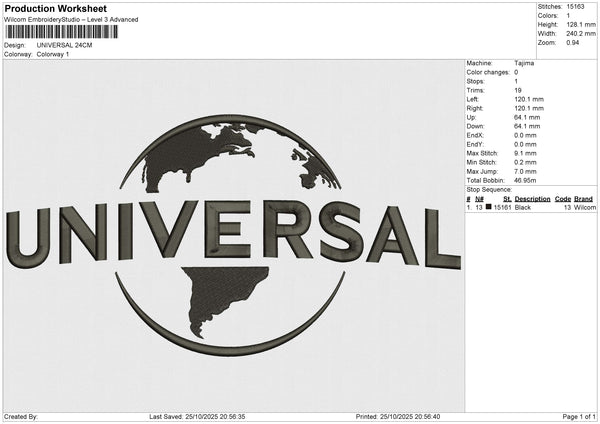Select max jump value '7.0 mm'

[x=525, y=171]
